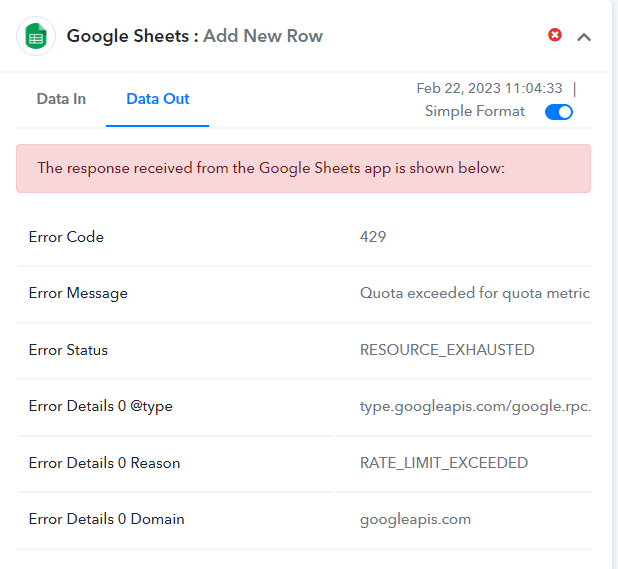Click the Error Code label
The image size is (618, 569).
tap(66, 237)
